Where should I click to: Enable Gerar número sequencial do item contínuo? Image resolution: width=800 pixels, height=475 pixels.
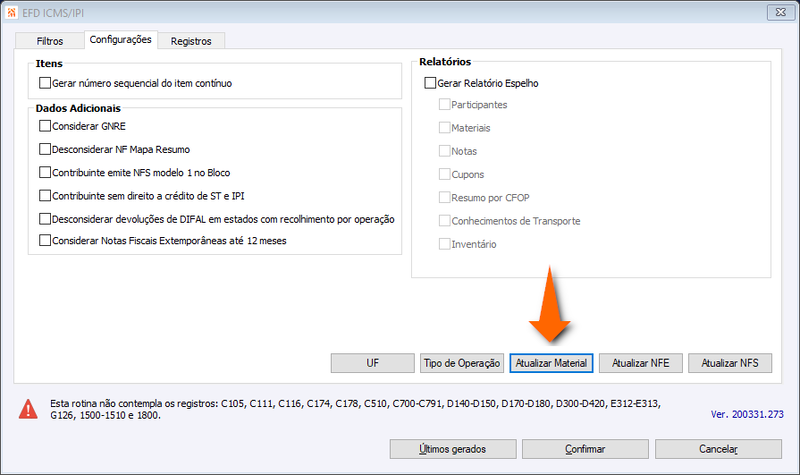(x=45, y=83)
